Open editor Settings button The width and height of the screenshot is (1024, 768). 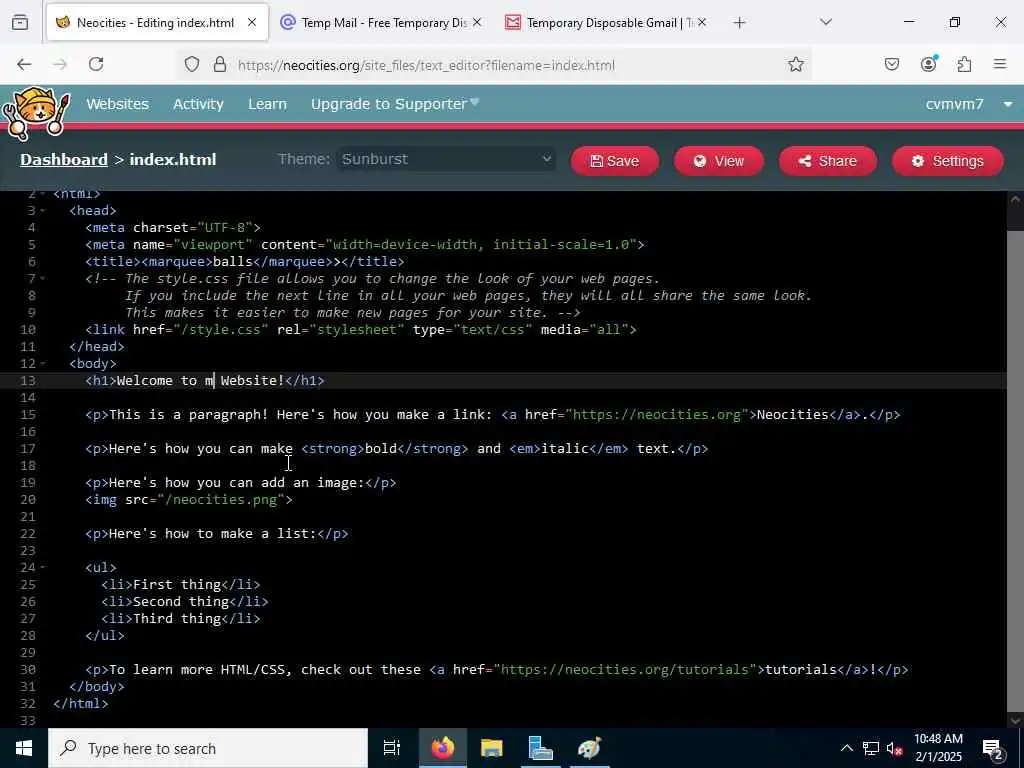click(948, 161)
